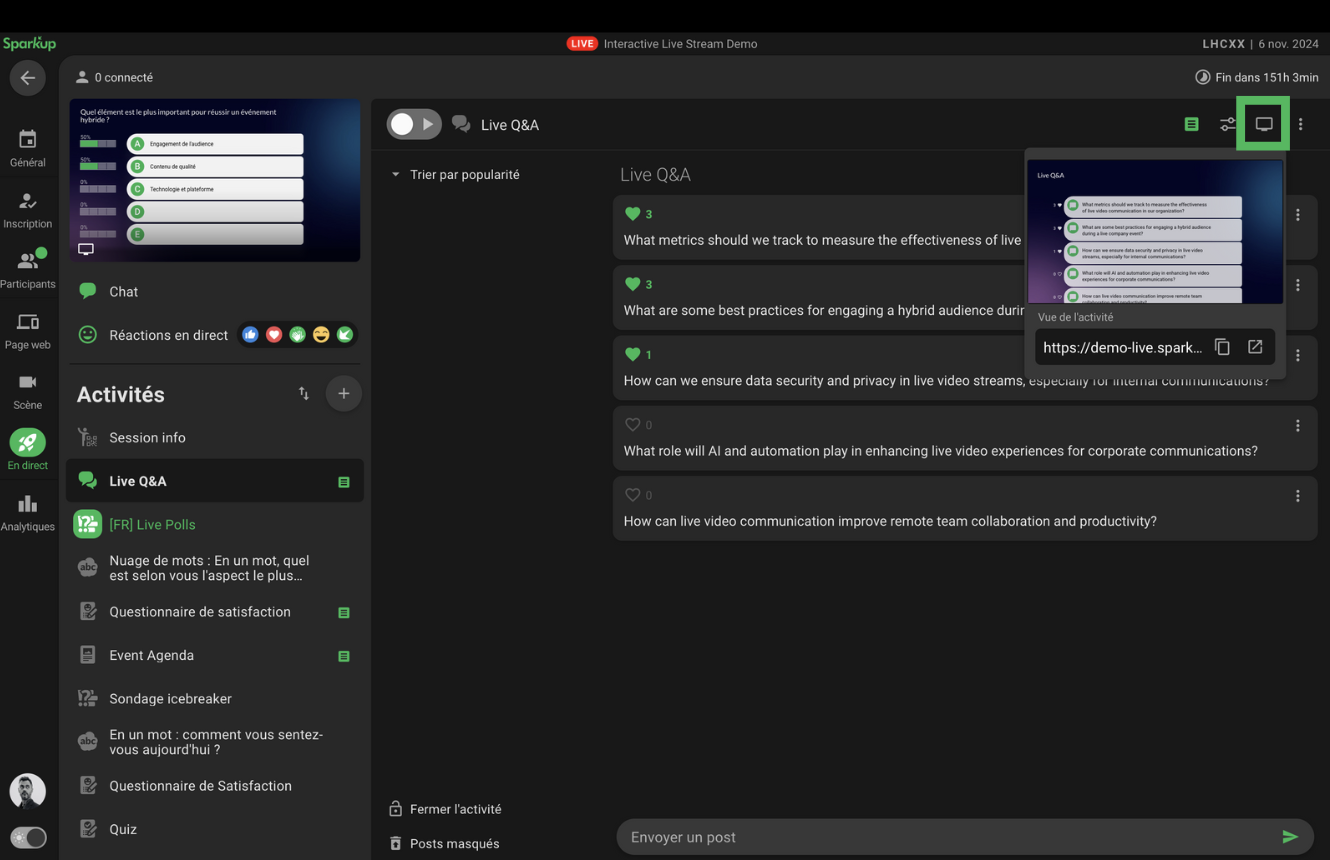Viewport: 1330px width, 860px height.
Task: Toggle the dark mode switch
Action: click(x=28, y=837)
